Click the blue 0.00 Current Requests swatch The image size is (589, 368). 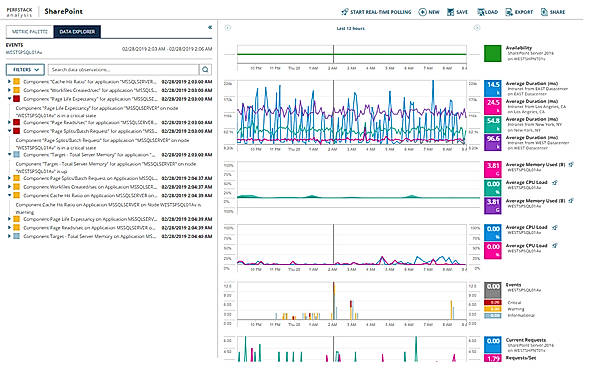492,345
